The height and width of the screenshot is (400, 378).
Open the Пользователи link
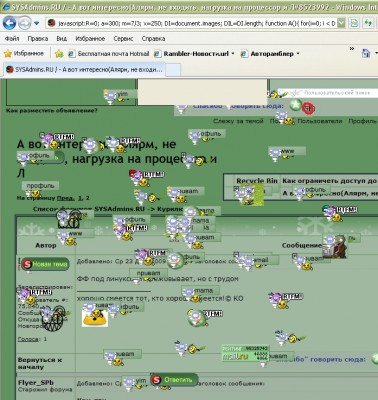[320, 121]
